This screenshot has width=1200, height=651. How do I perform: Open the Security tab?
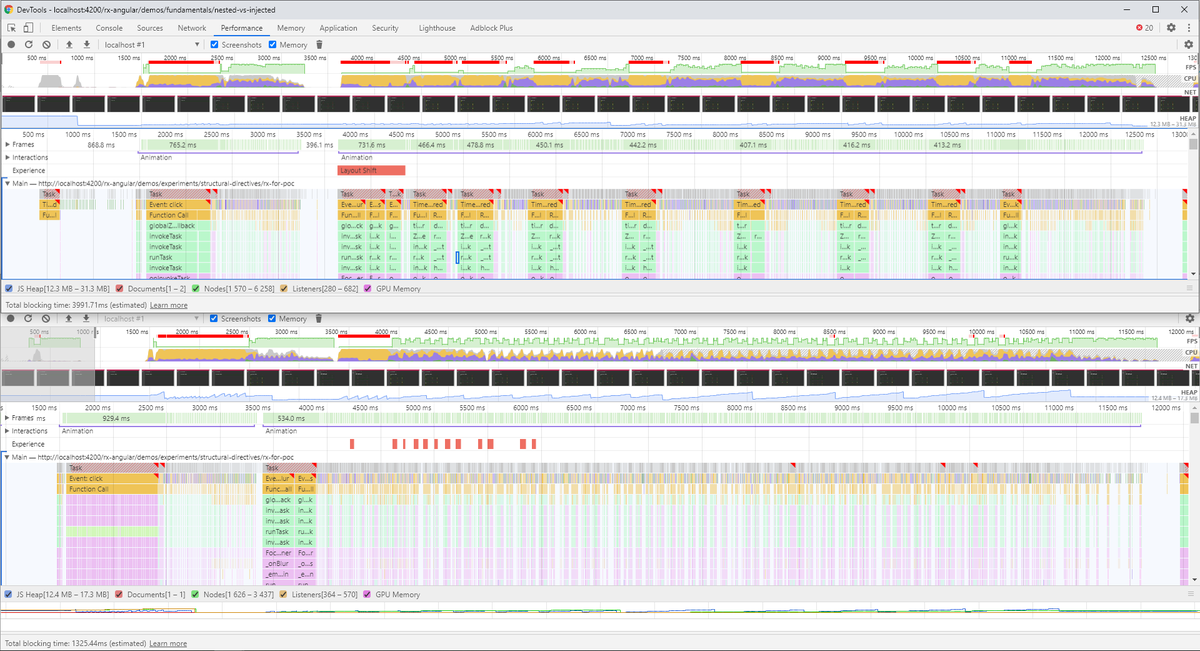tap(385, 28)
